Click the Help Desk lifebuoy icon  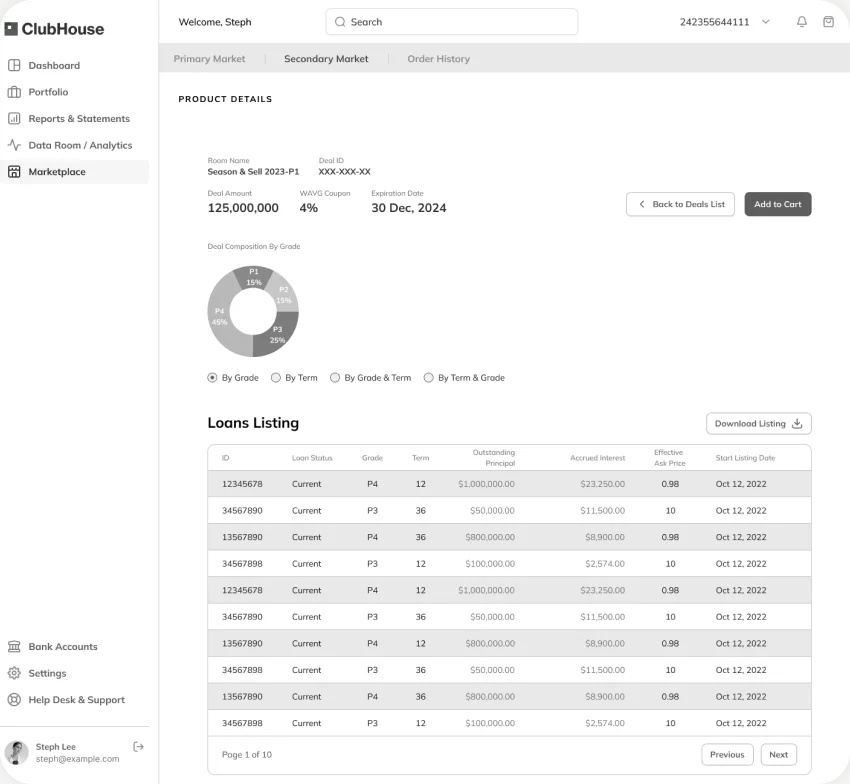click(x=14, y=700)
